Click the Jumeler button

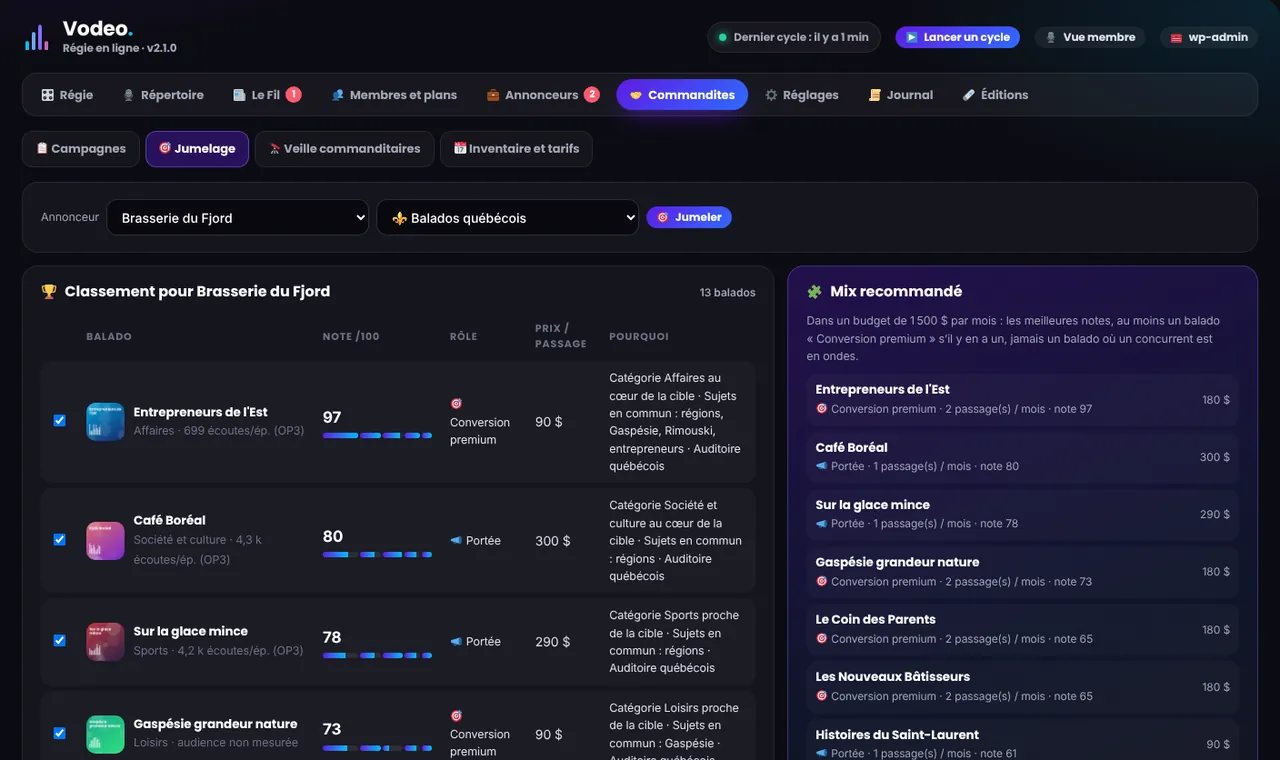click(689, 217)
